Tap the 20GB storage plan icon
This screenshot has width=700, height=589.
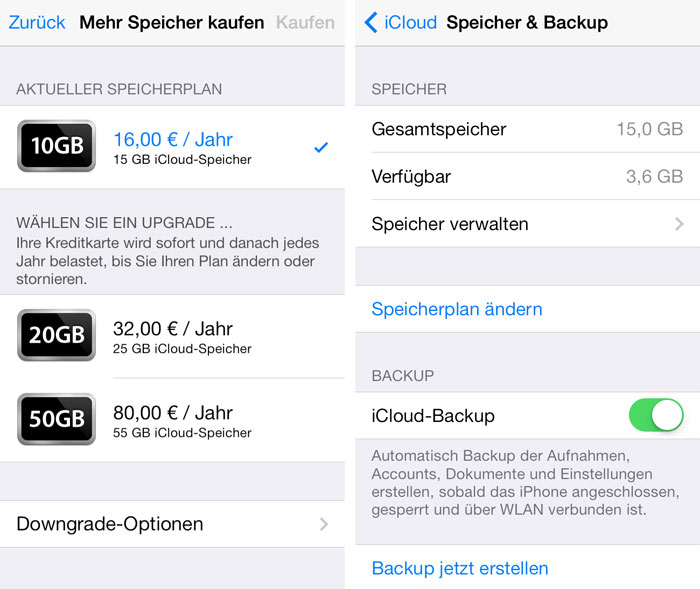56,335
